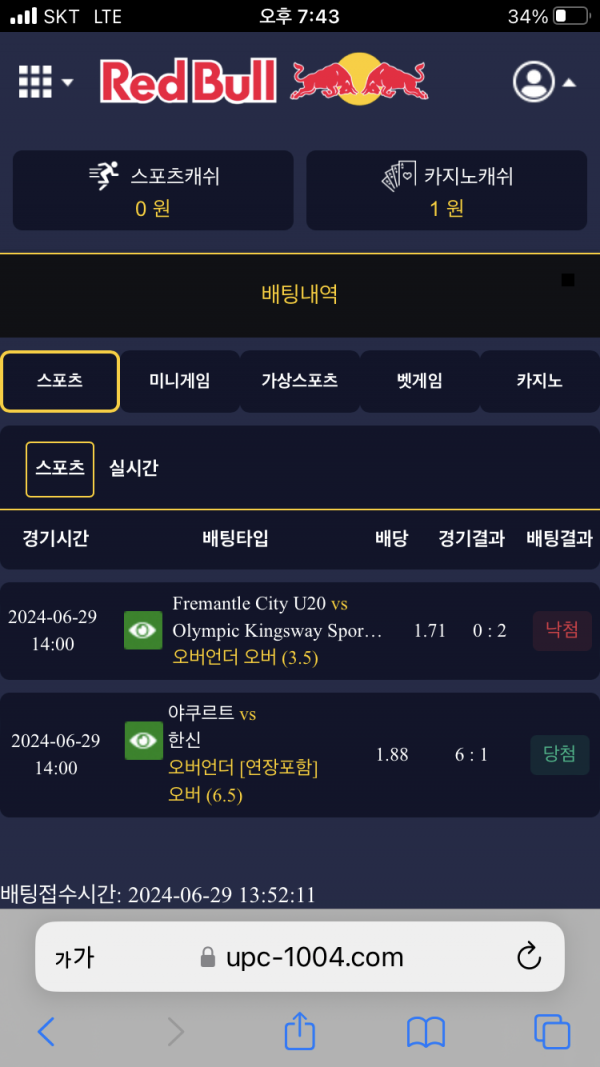
Task: Click the 스포츠캐쉬 running figure icon
Action: pos(104,177)
